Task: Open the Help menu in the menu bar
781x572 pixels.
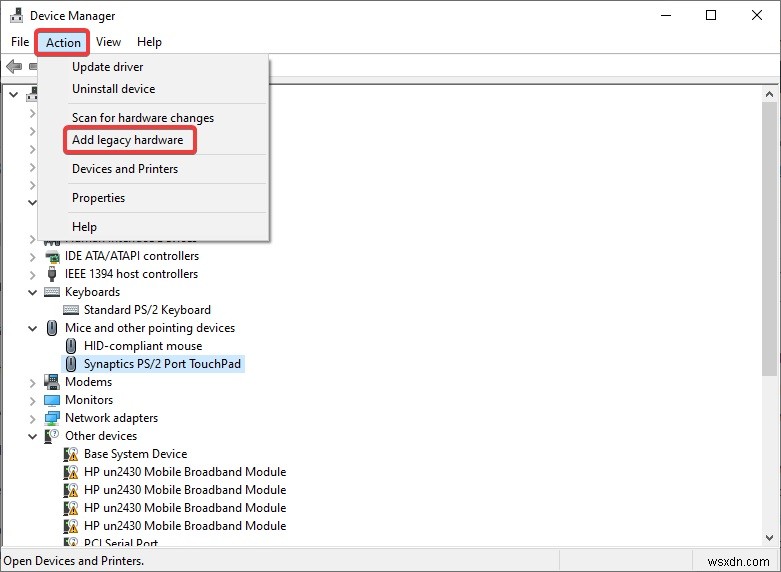Action: (149, 42)
